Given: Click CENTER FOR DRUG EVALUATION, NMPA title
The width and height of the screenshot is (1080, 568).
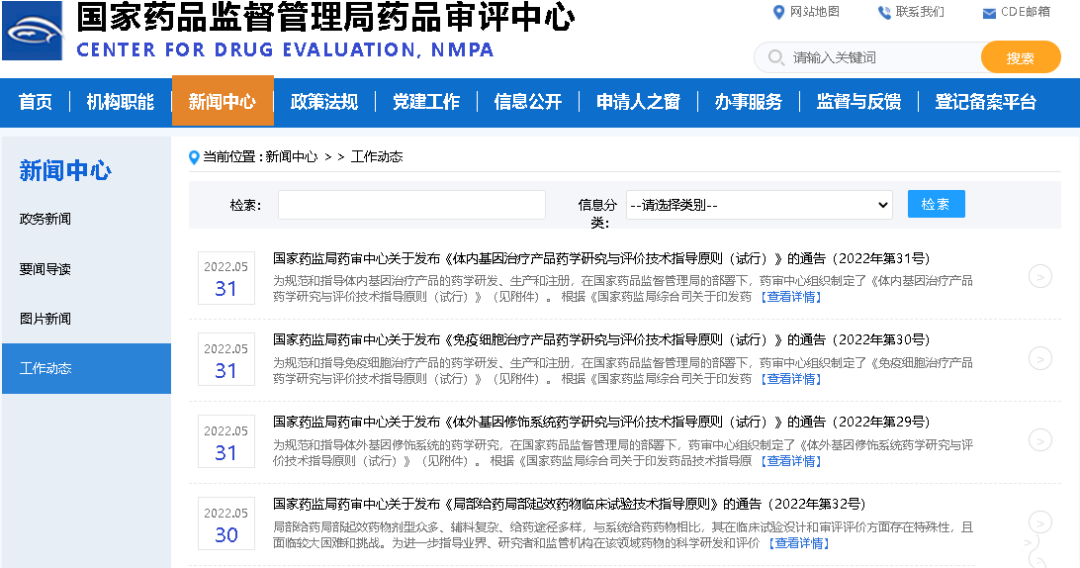Looking at the screenshot, I should pos(285,50).
